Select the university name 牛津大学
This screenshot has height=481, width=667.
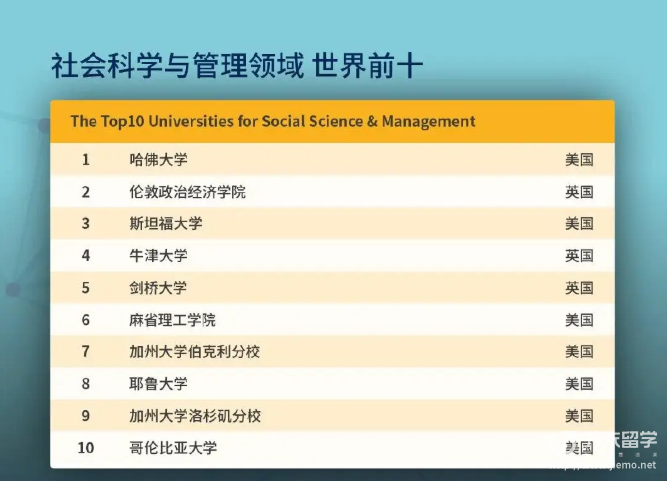coord(158,256)
